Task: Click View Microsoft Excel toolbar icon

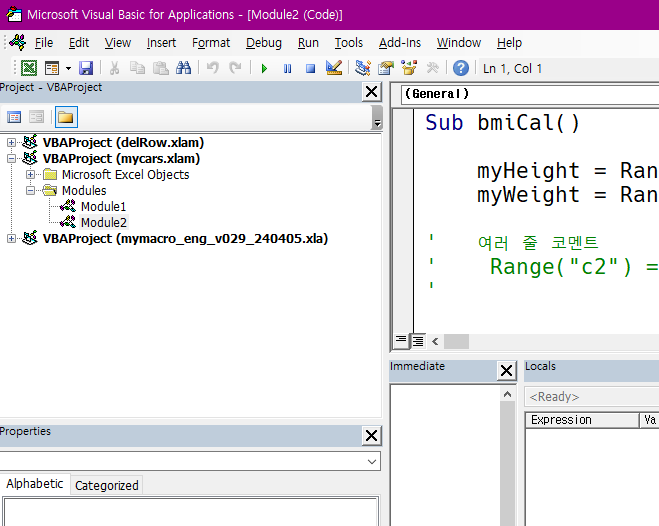Action: click(29, 68)
